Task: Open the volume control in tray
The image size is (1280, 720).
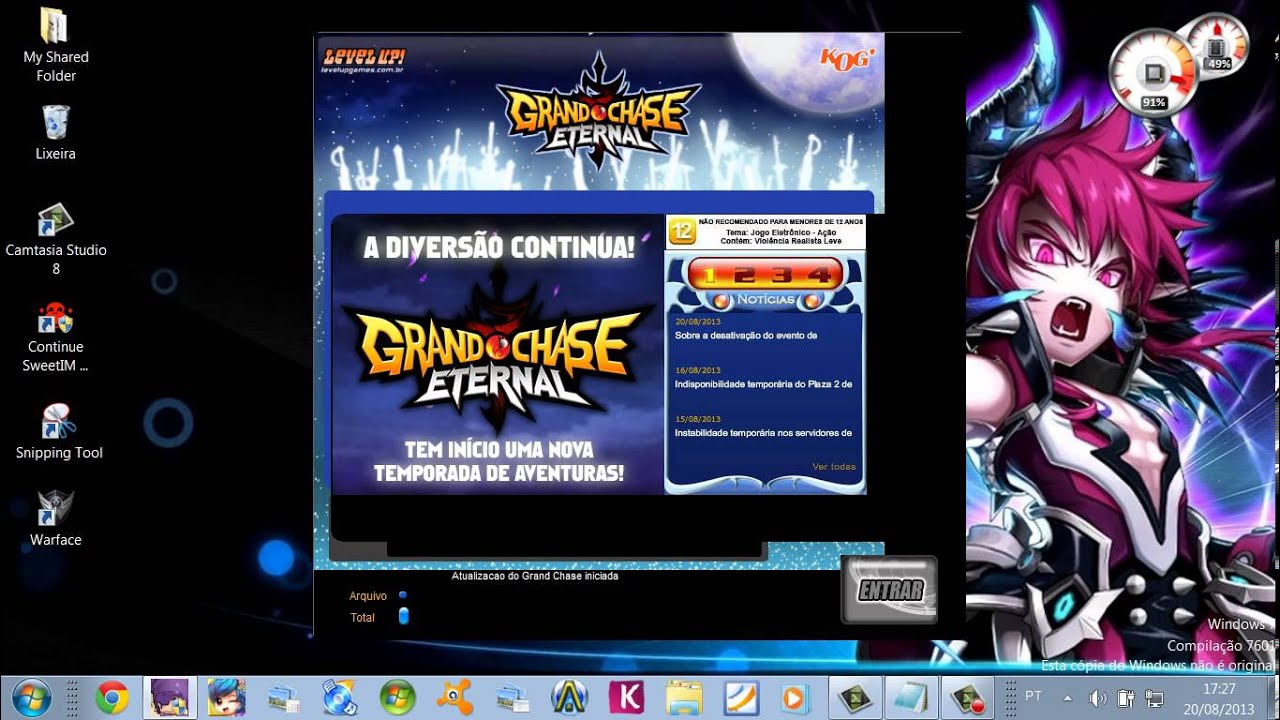Action: pyautogui.click(x=1097, y=697)
